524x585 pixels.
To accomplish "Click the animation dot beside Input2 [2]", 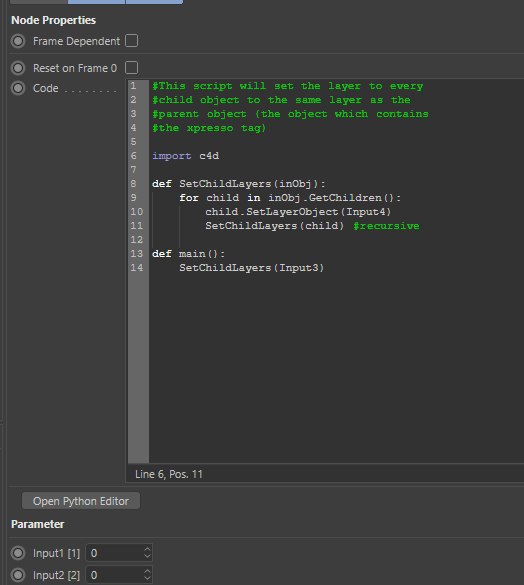I will [18, 575].
